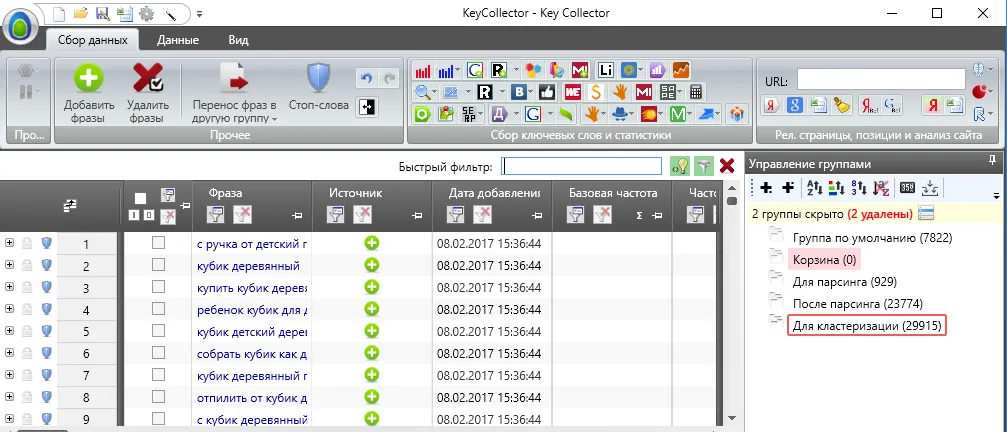The width and height of the screenshot is (1007, 432).
Task: Click the thumbs-up icon in keyword toolbar
Action: click(547, 92)
